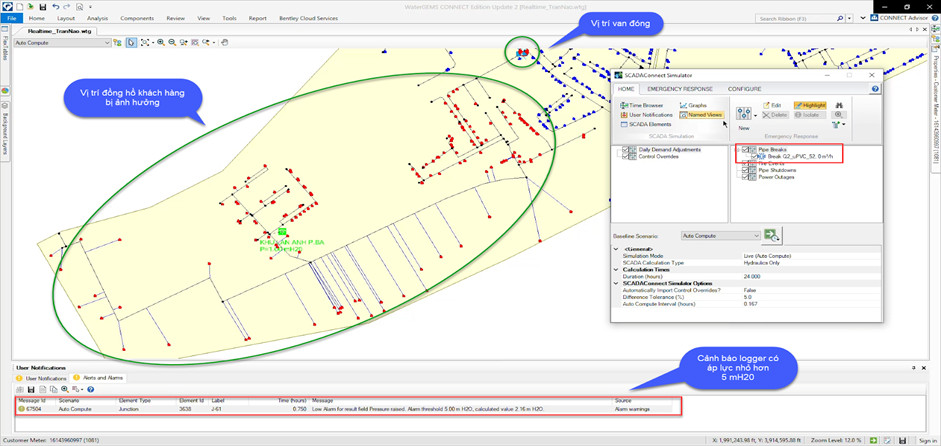
Task: Open Baseline Scenario Auto Compute dropdown
Action: pos(755,236)
